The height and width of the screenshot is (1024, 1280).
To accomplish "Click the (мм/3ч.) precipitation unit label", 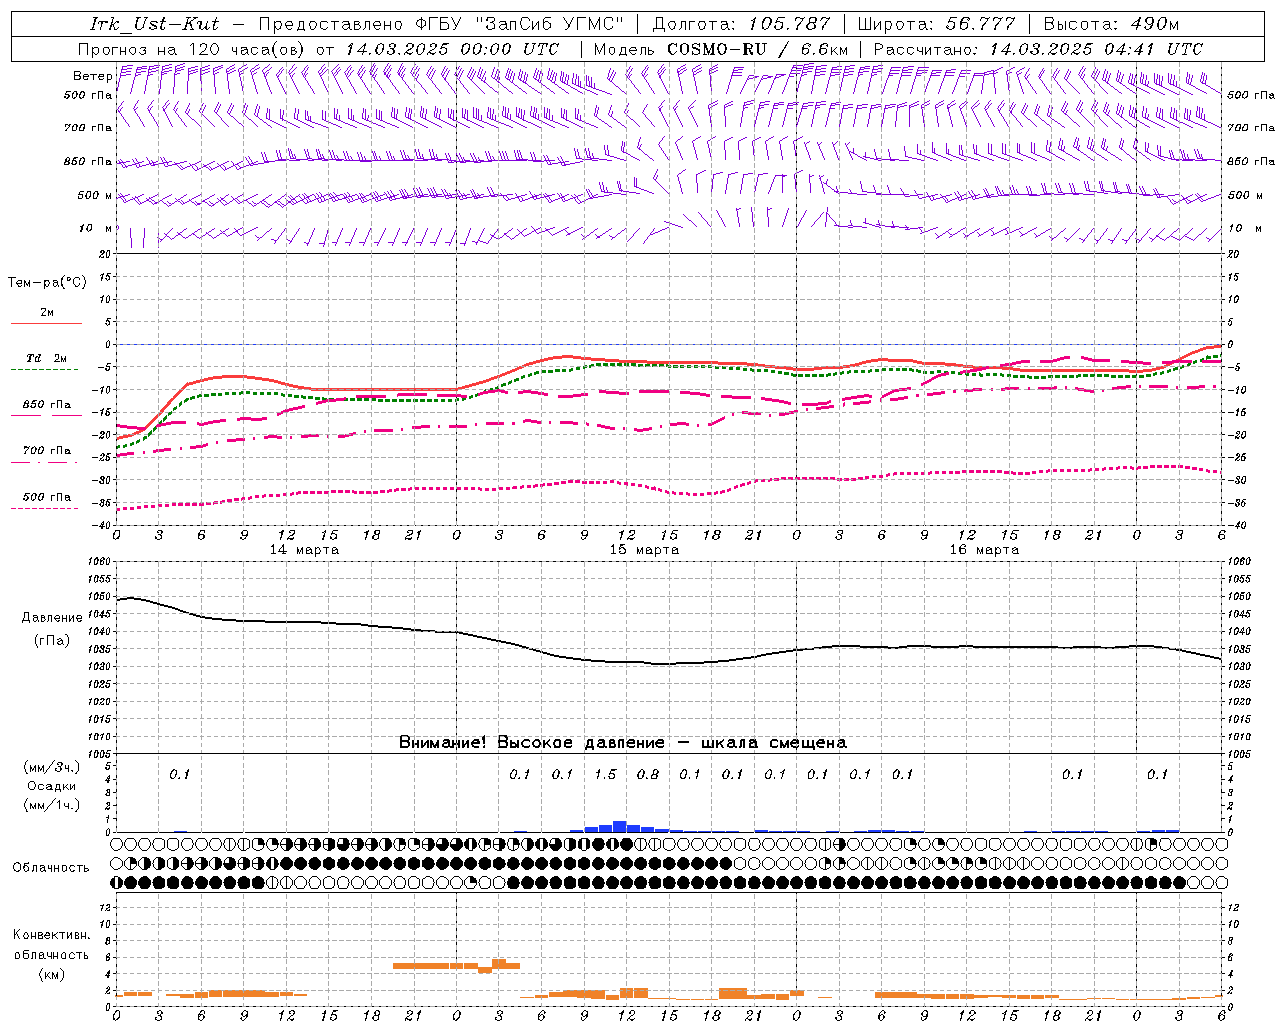I will (52, 767).
